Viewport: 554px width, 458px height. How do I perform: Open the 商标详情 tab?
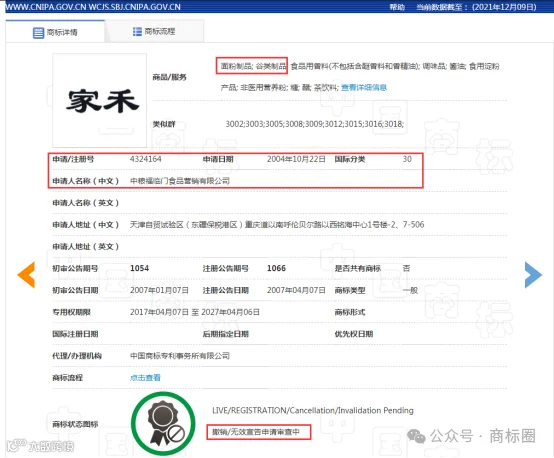tap(55, 32)
